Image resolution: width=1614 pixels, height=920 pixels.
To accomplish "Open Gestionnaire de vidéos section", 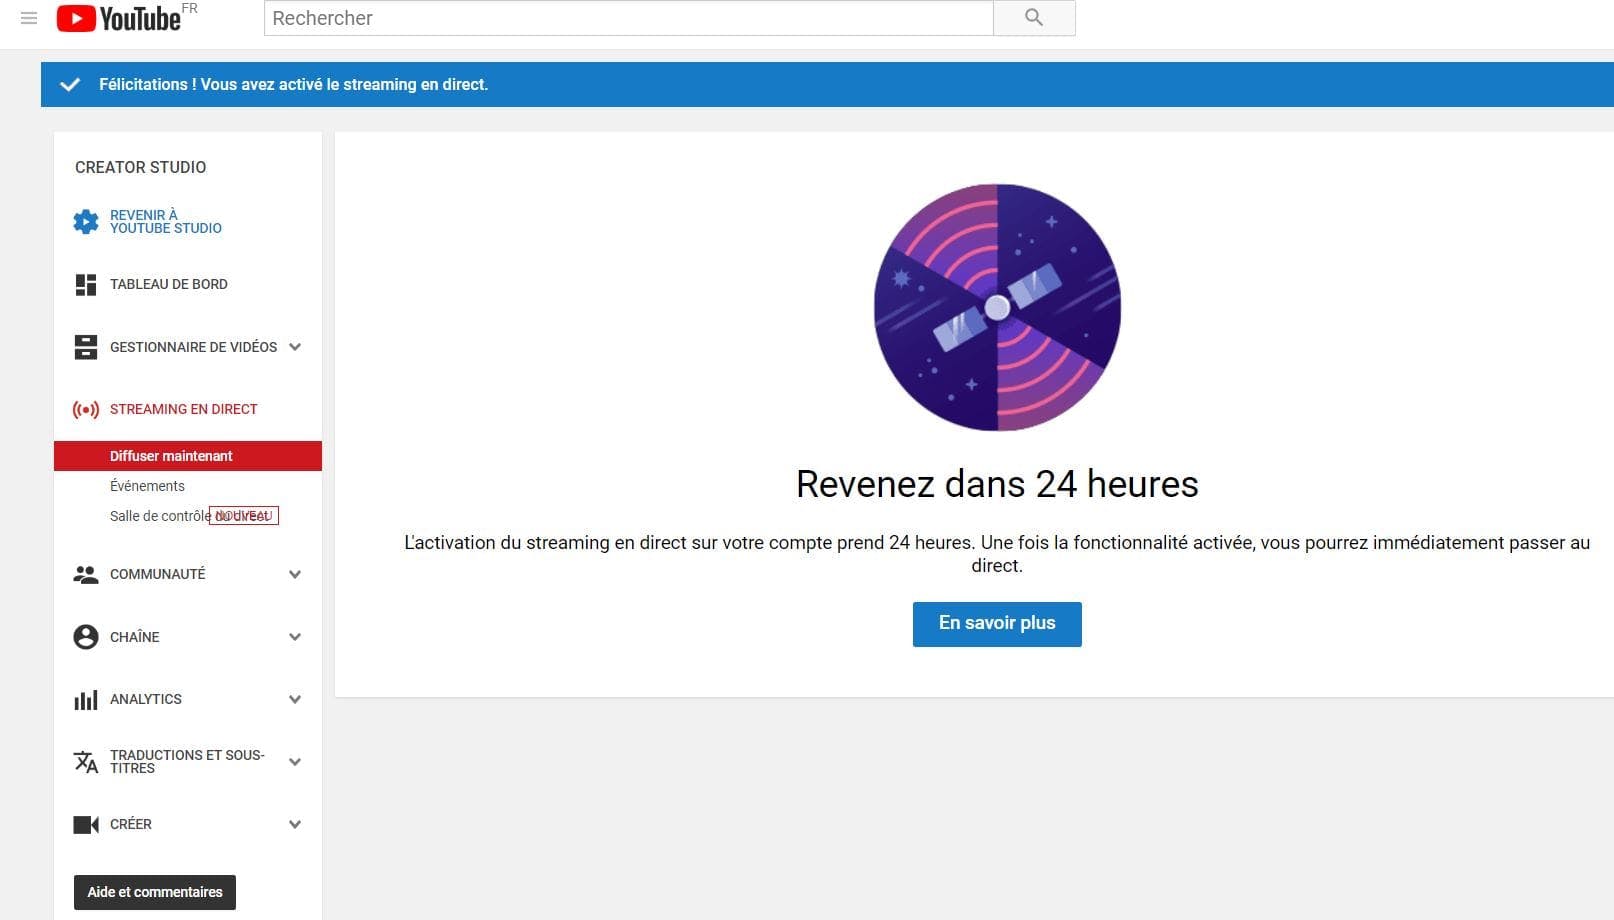I will (x=193, y=347).
